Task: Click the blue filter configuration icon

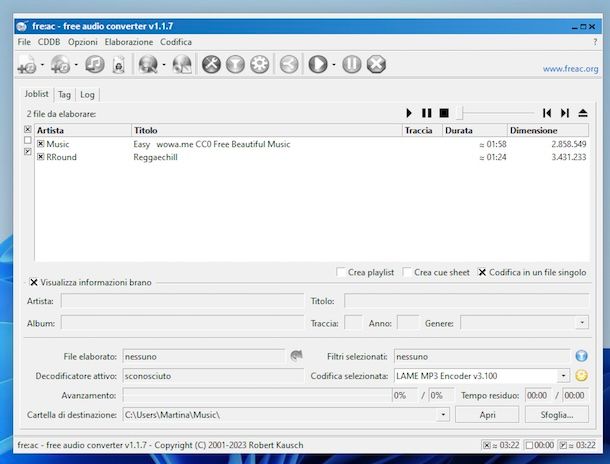Action: (x=581, y=356)
